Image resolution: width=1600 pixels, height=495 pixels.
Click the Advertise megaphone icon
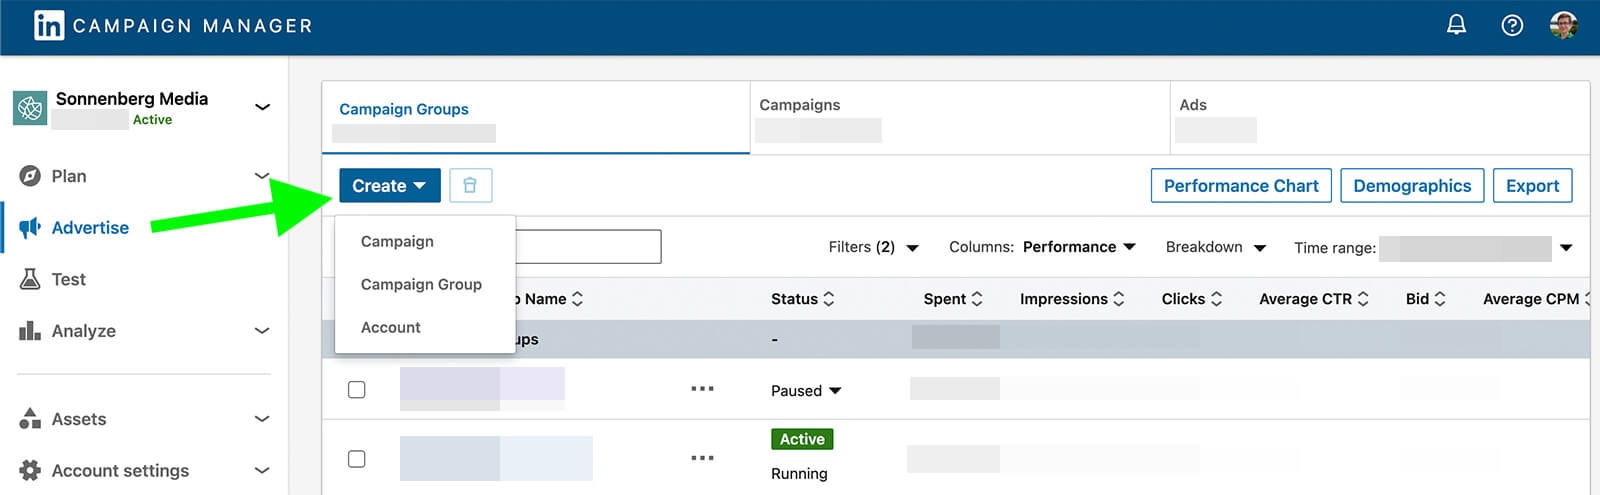click(x=30, y=227)
